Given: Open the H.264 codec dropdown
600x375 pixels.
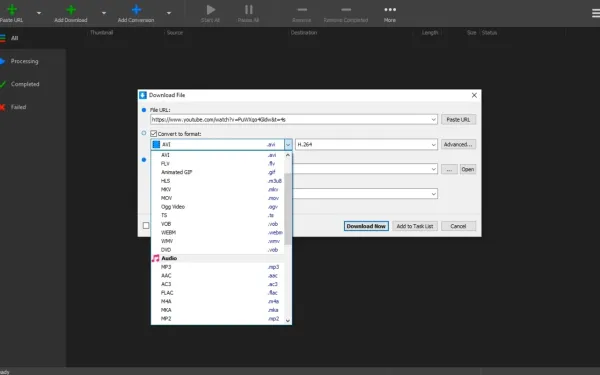Looking at the screenshot, I should coord(366,144).
